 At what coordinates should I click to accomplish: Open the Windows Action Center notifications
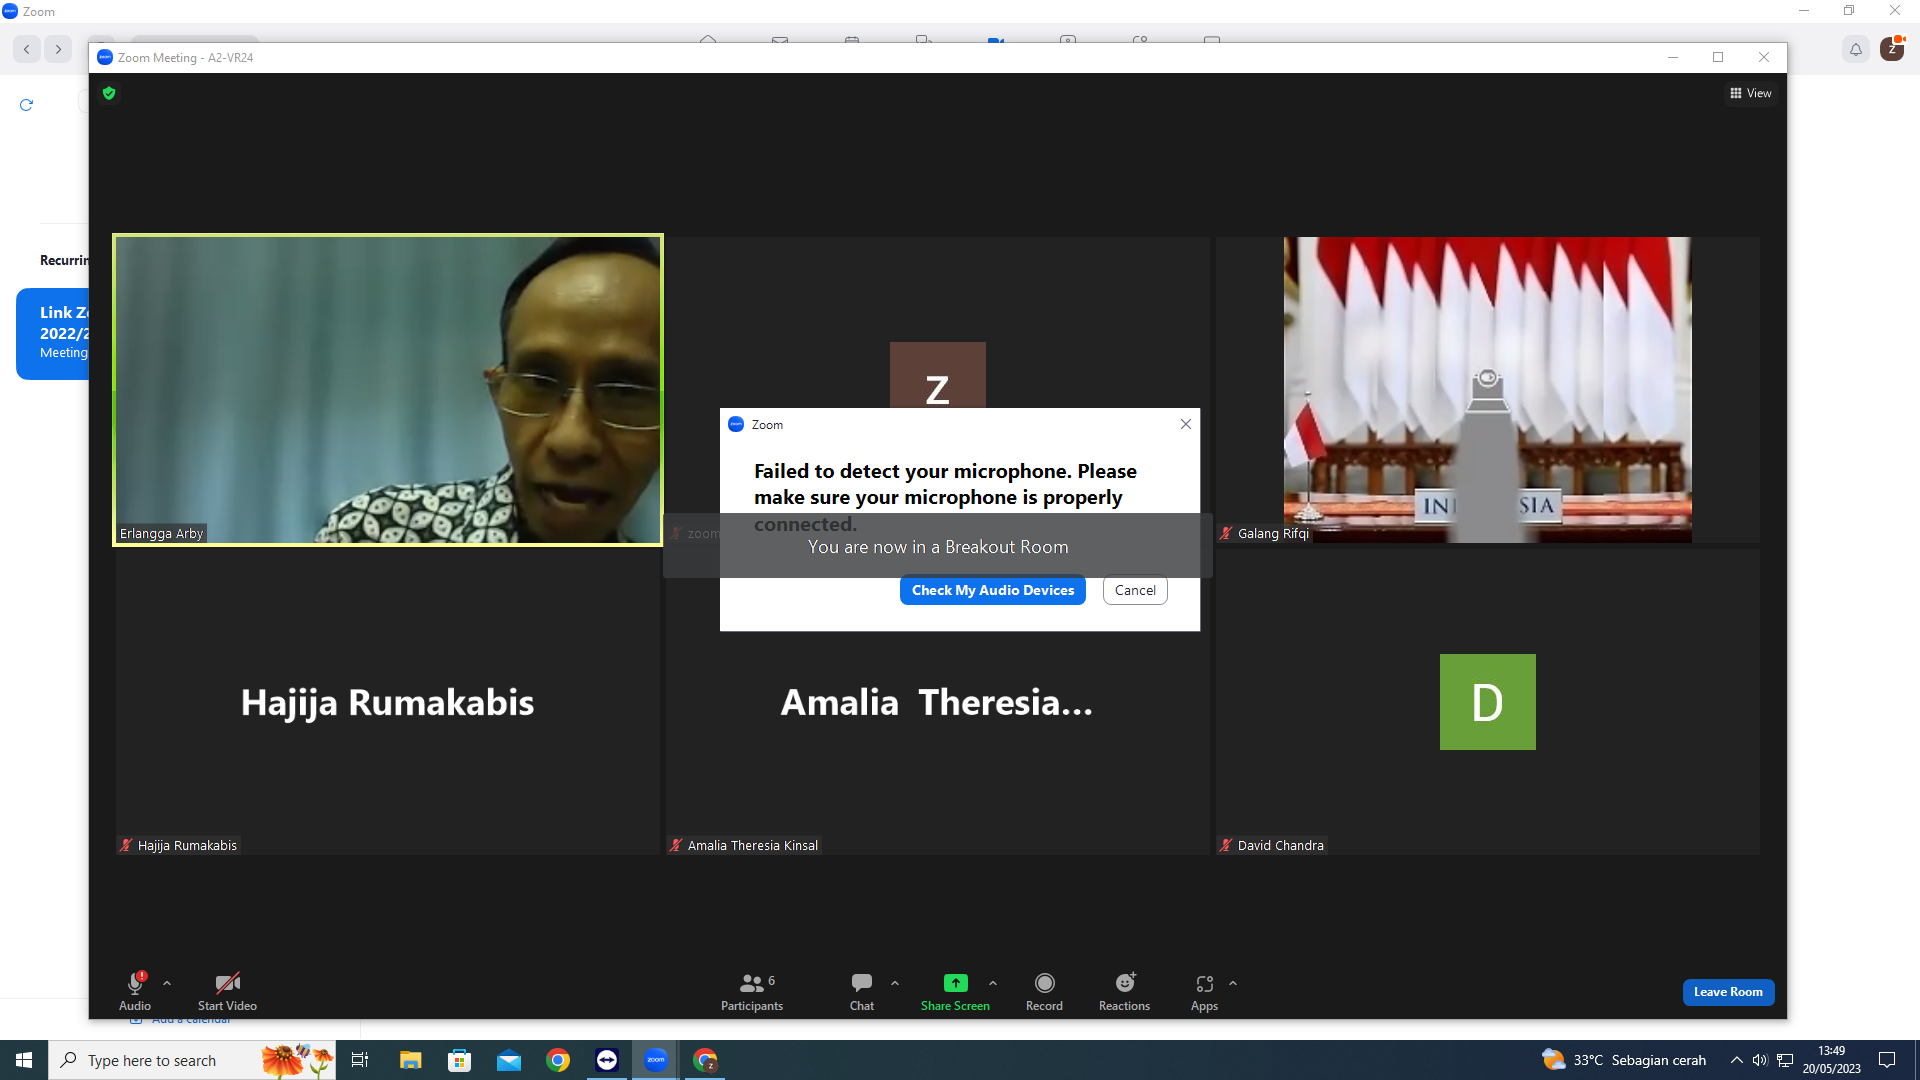[x=1887, y=1060]
